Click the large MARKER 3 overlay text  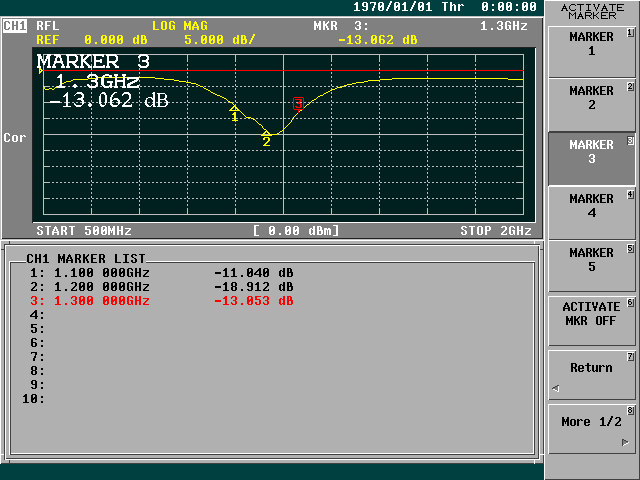(x=93, y=62)
